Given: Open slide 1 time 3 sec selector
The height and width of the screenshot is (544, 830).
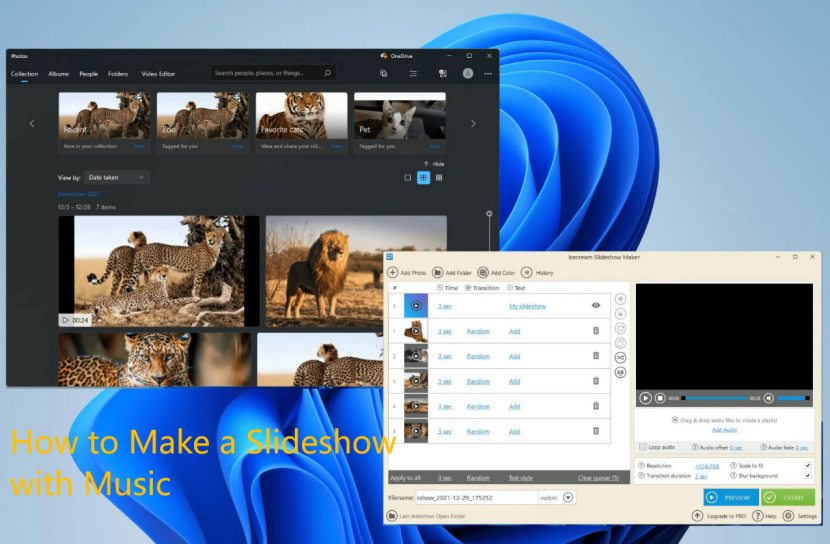Looking at the screenshot, I should pyautogui.click(x=445, y=331).
